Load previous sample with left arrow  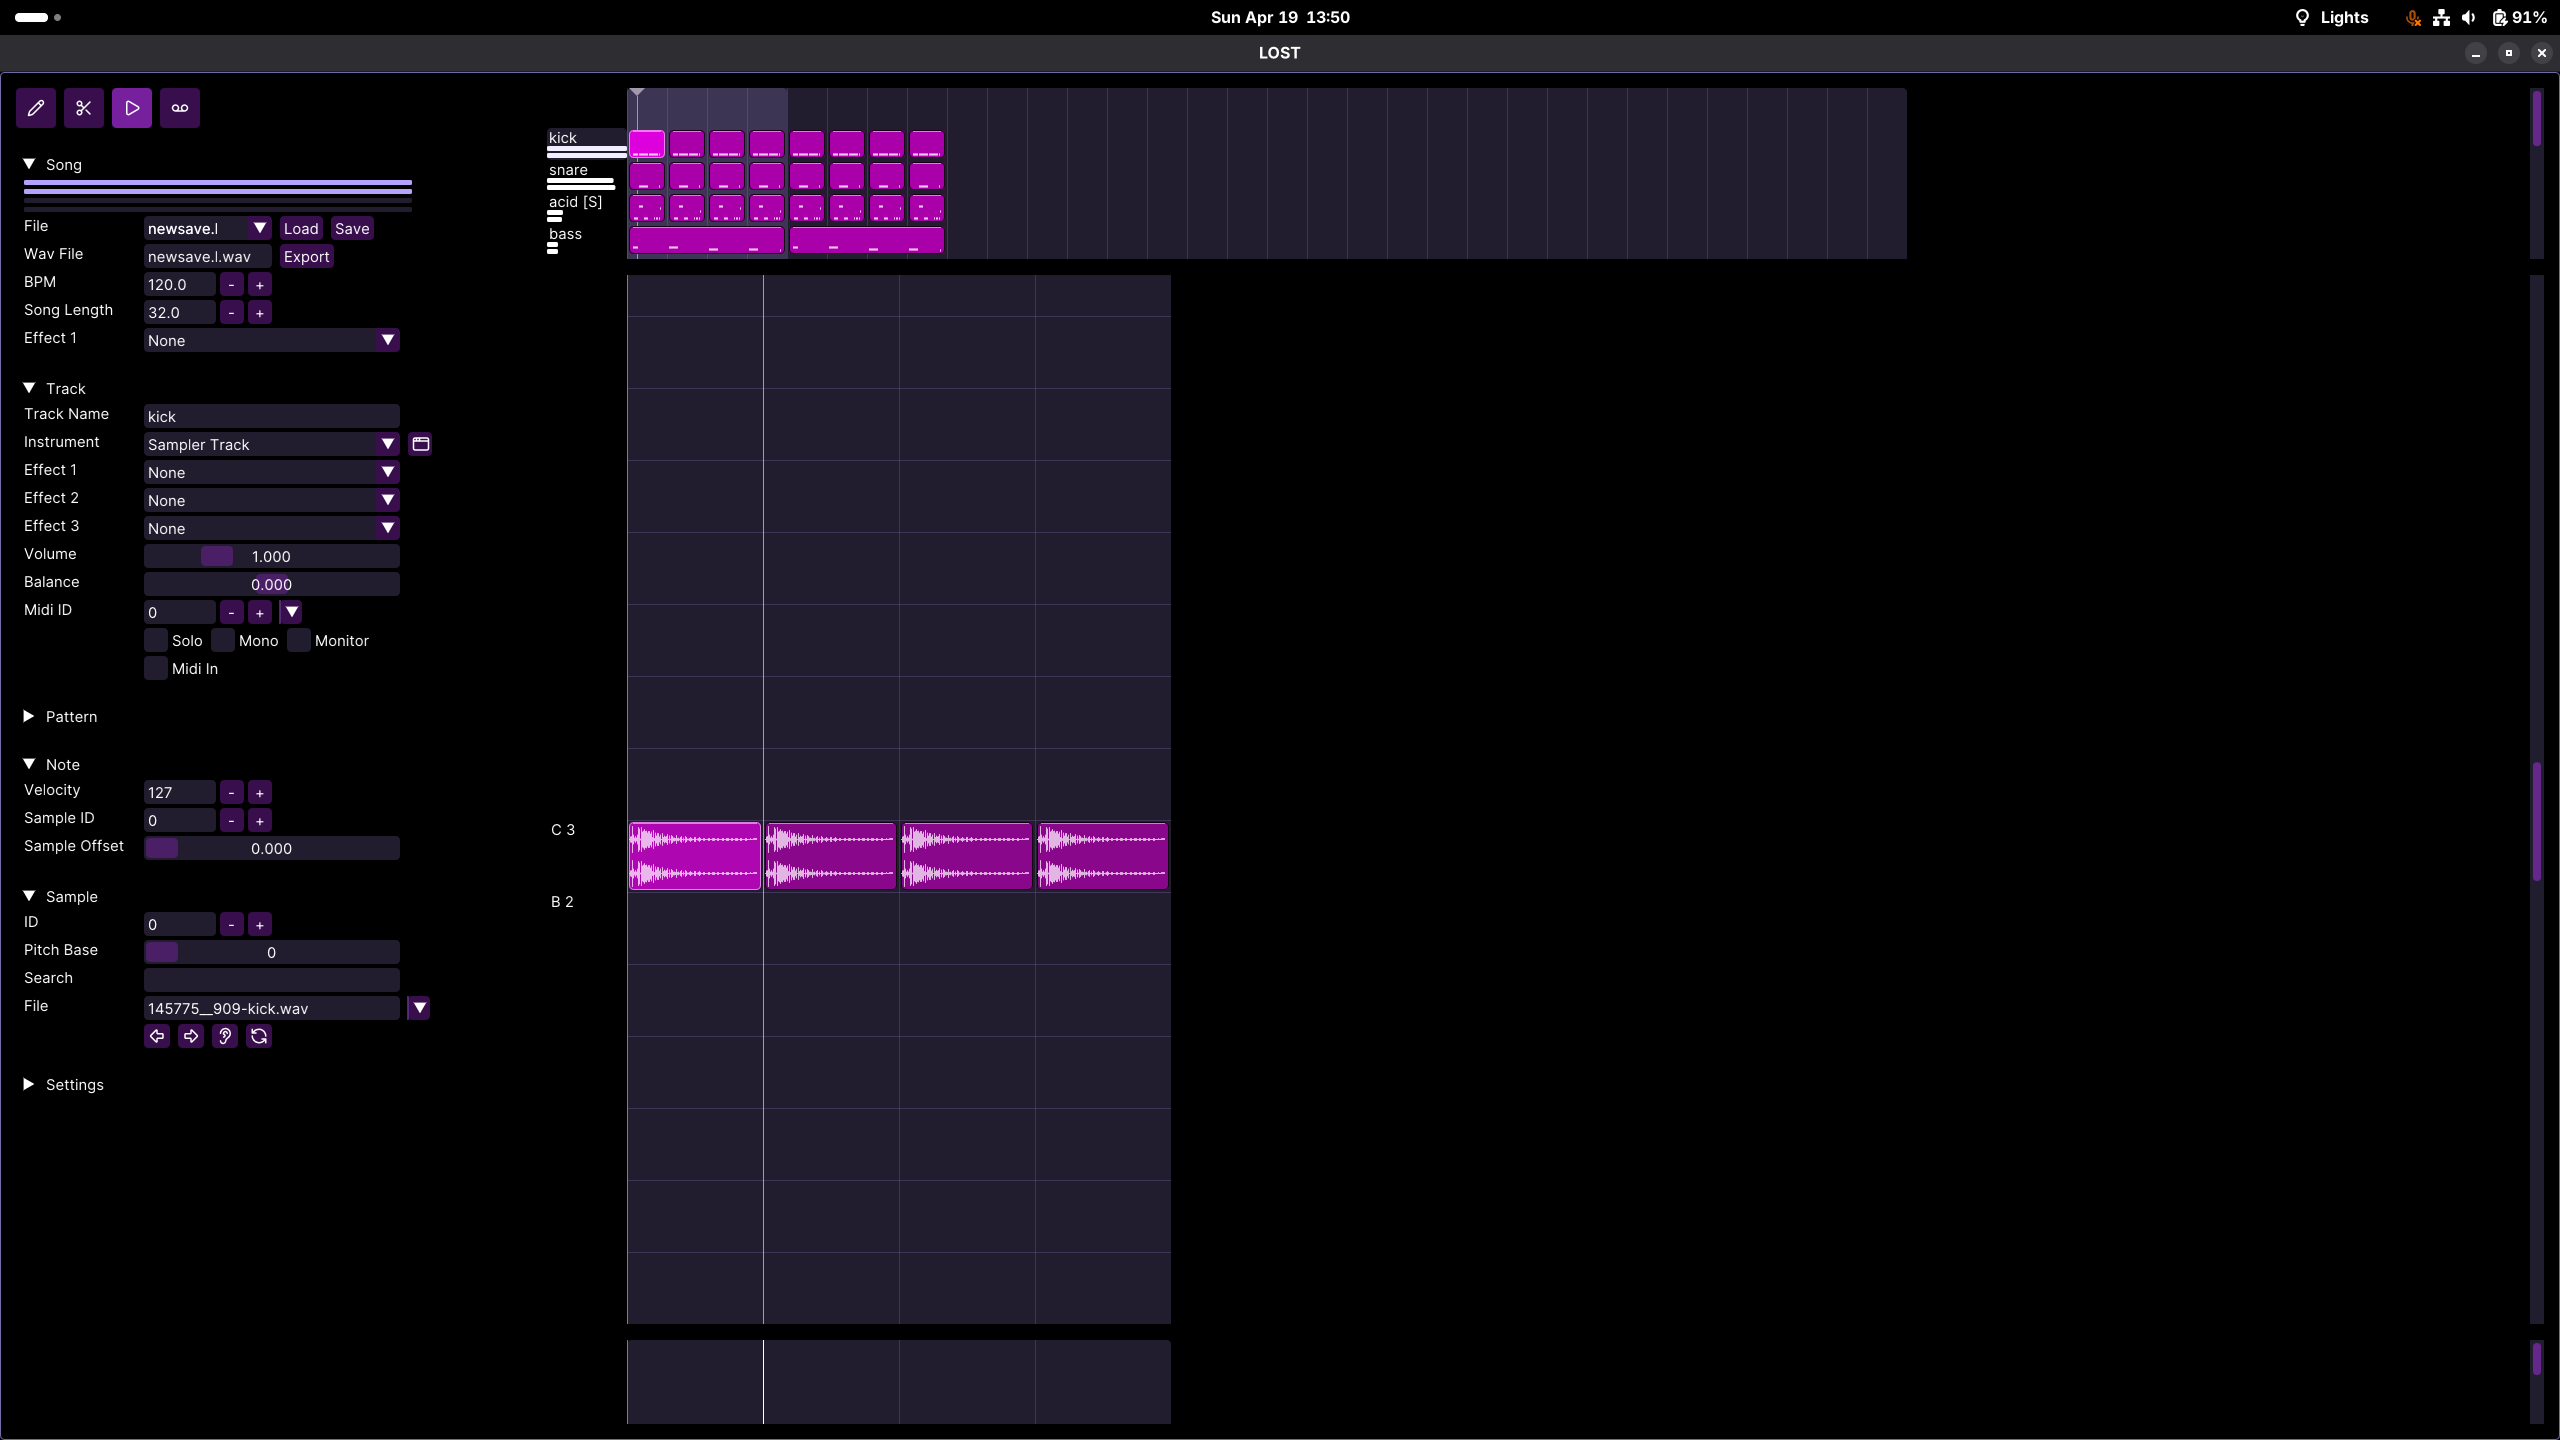coord(157,1036)
